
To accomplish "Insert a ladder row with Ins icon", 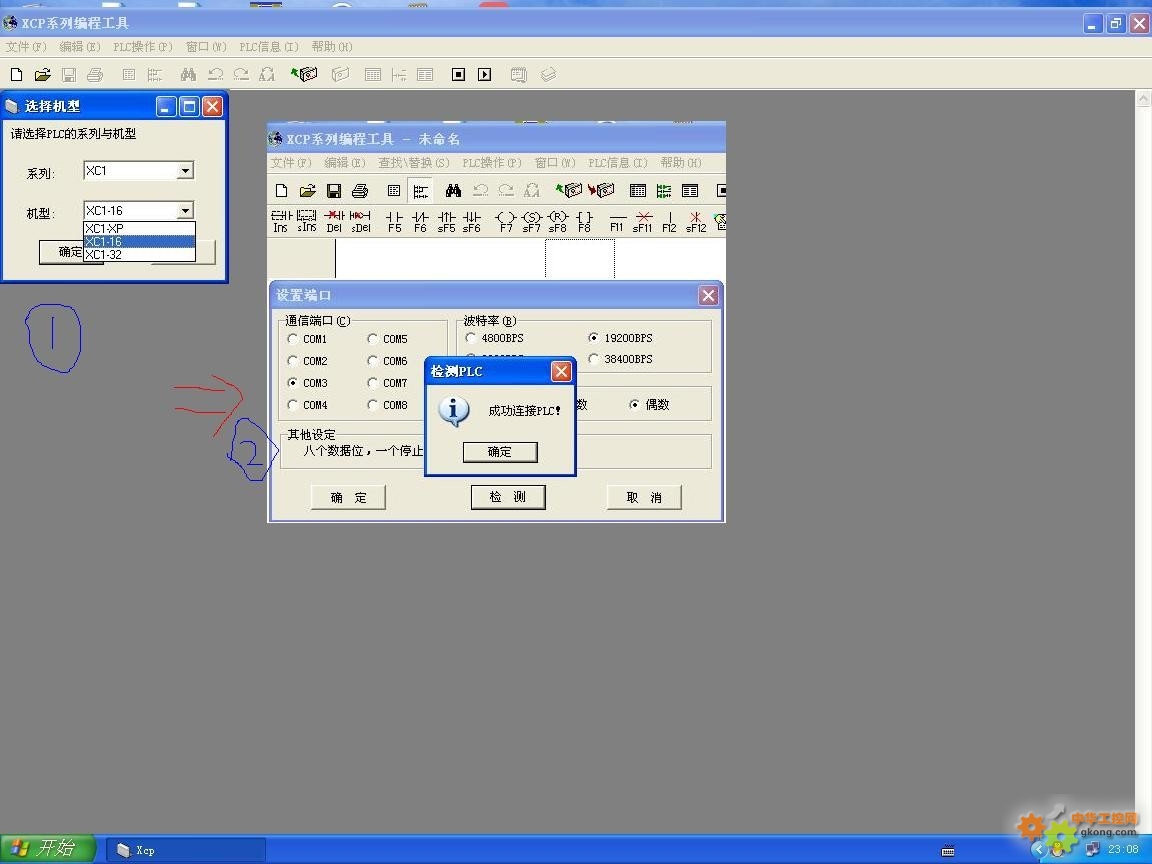I will click(281, 221).
